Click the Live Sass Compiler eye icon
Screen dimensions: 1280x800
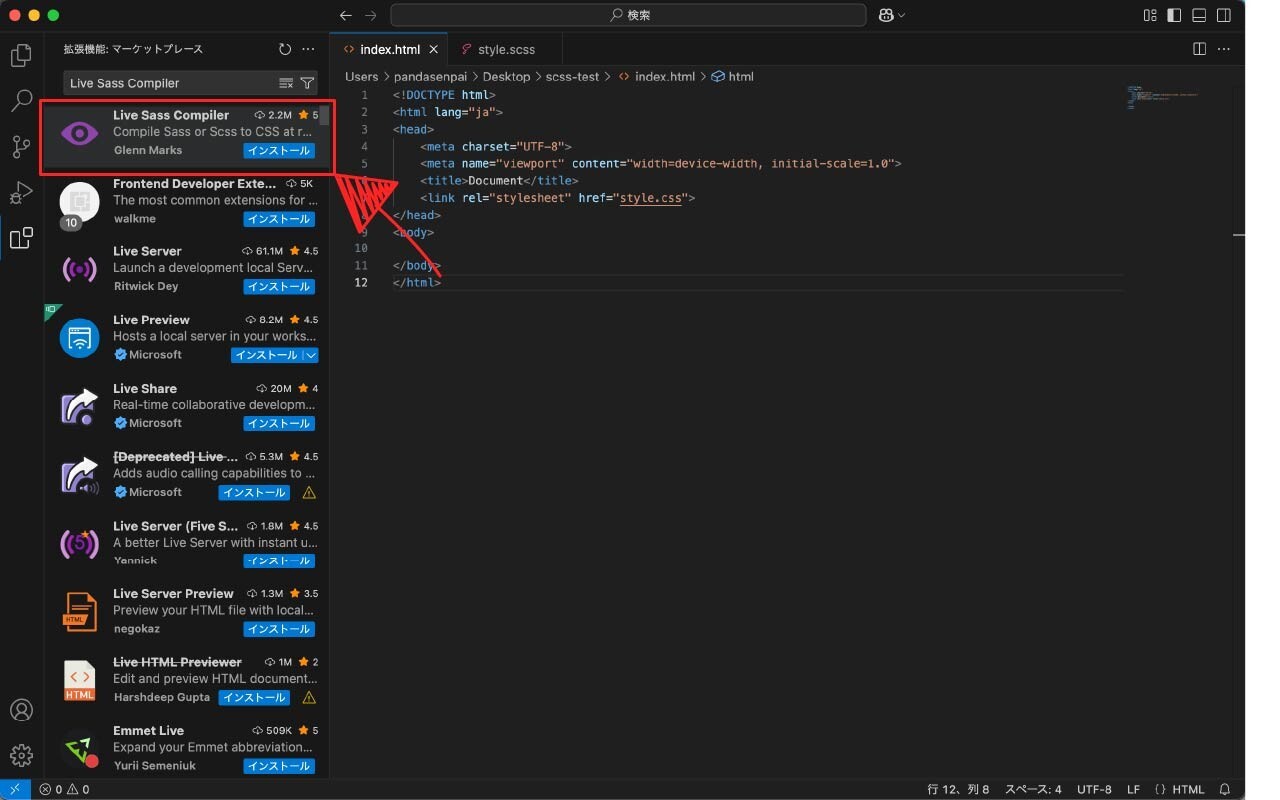tap(79, 133)
